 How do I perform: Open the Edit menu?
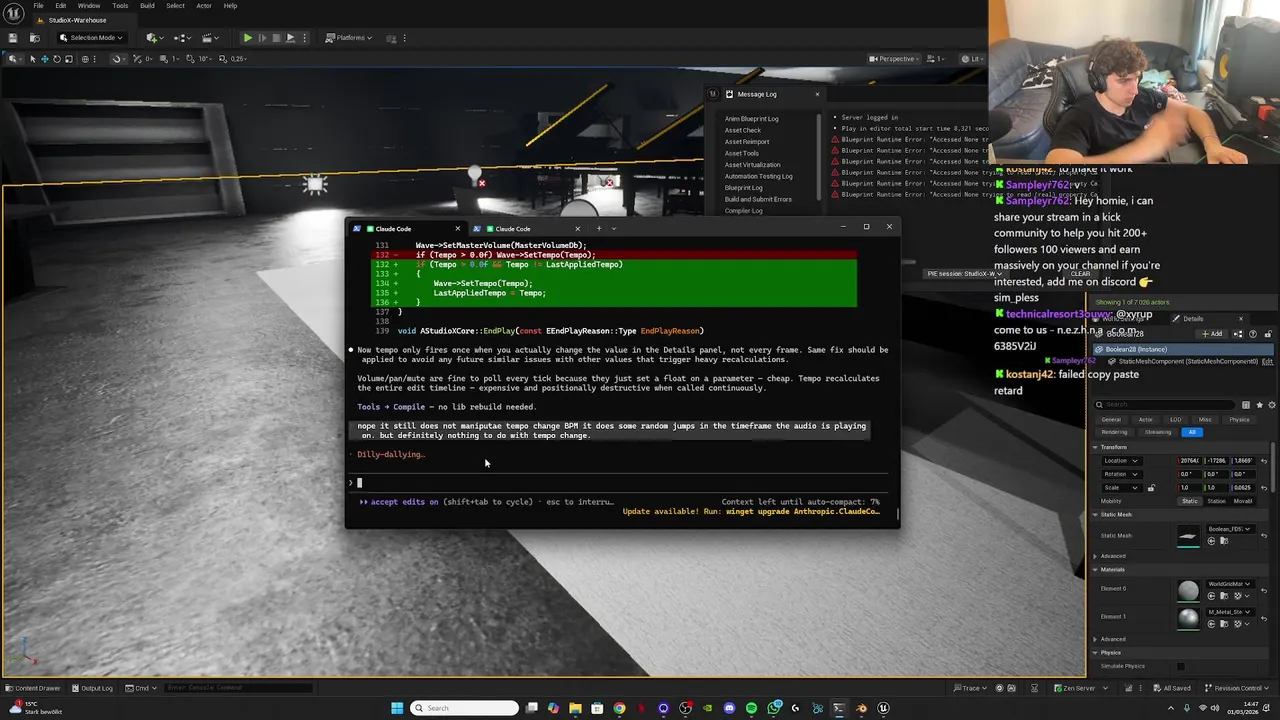60,6
